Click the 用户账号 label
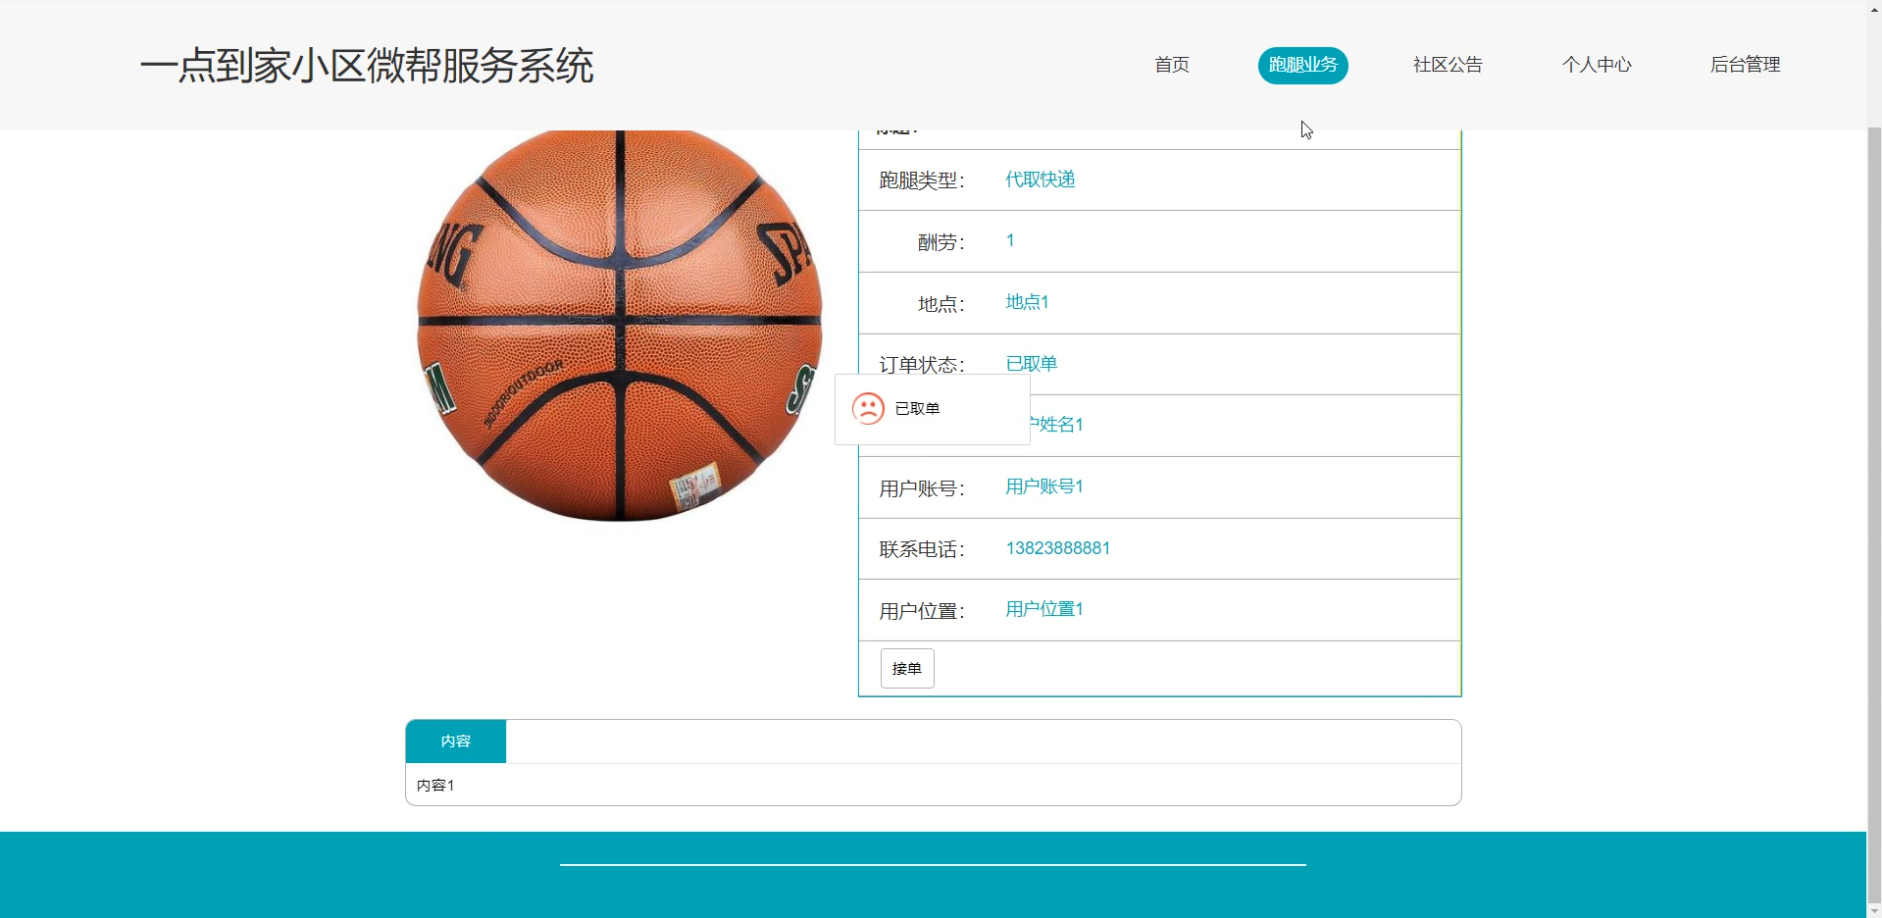 click(x=921, y=489)
